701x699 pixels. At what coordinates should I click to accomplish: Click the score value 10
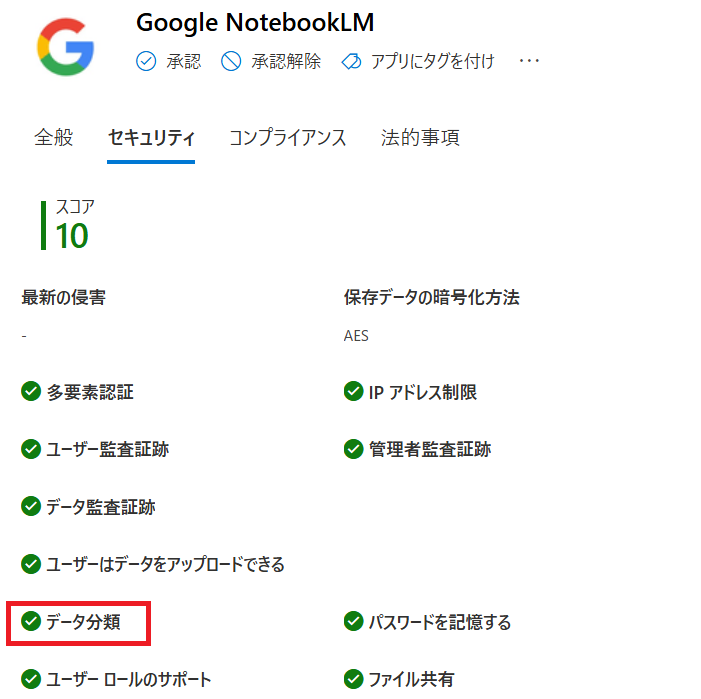pos(72,235)
